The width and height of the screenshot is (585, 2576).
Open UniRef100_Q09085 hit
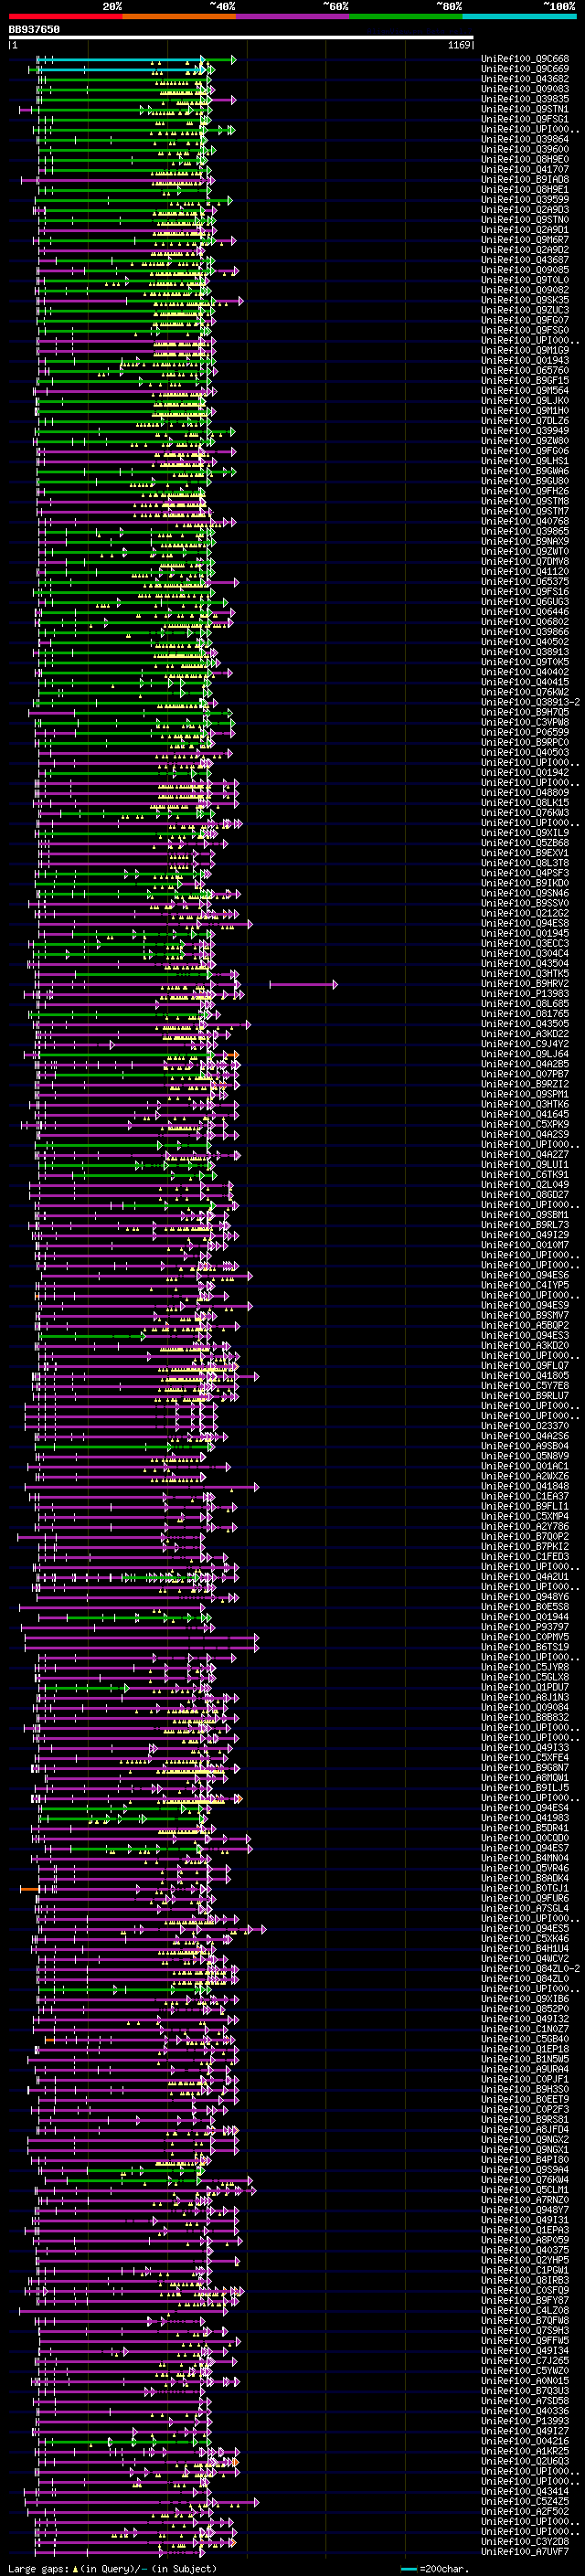coord(525,270)
